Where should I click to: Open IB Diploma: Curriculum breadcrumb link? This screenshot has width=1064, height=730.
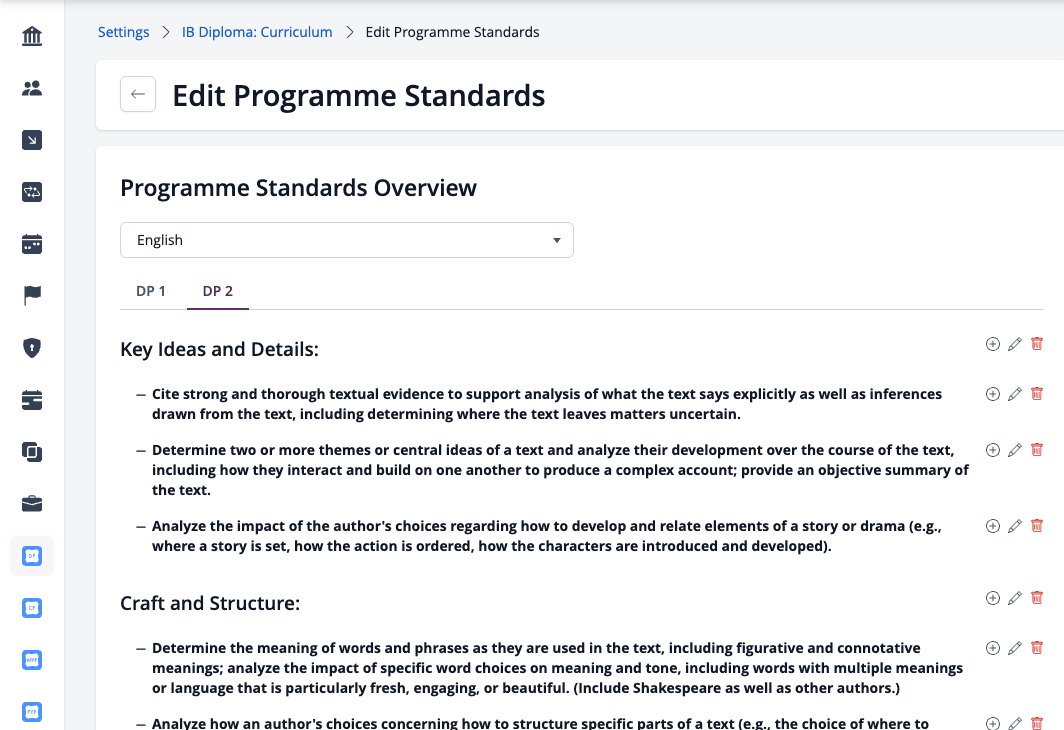[257, 32]
